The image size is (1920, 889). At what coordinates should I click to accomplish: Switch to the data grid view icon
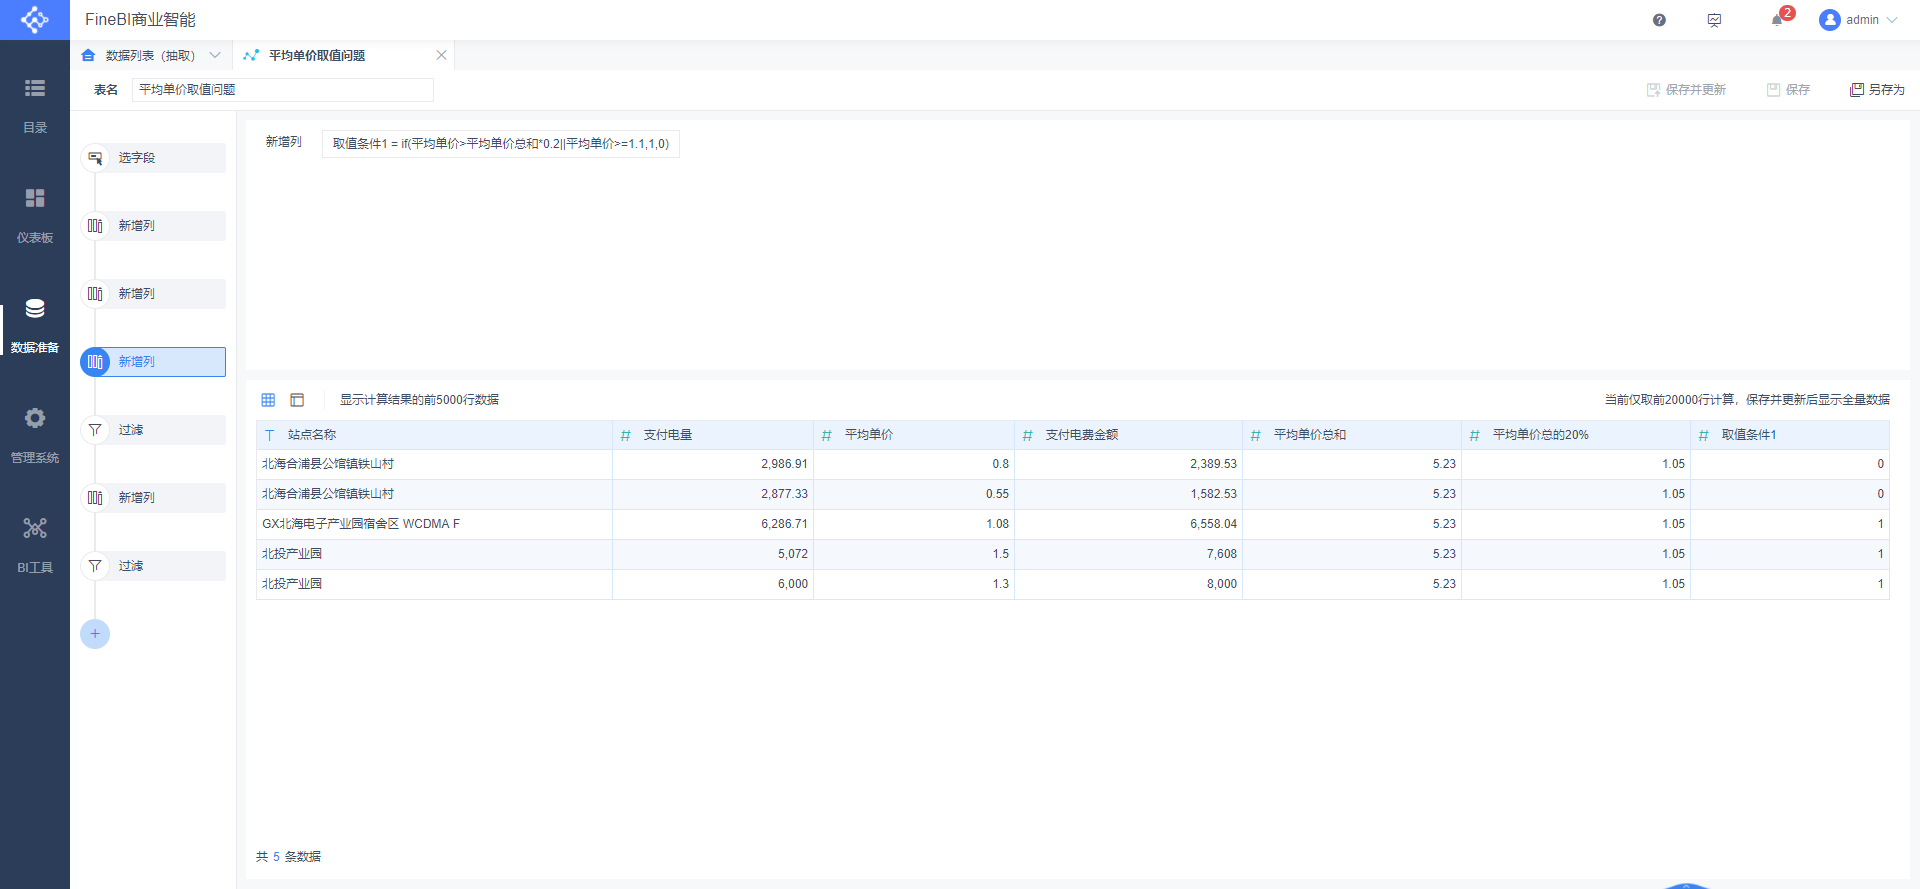pos(268,400)
